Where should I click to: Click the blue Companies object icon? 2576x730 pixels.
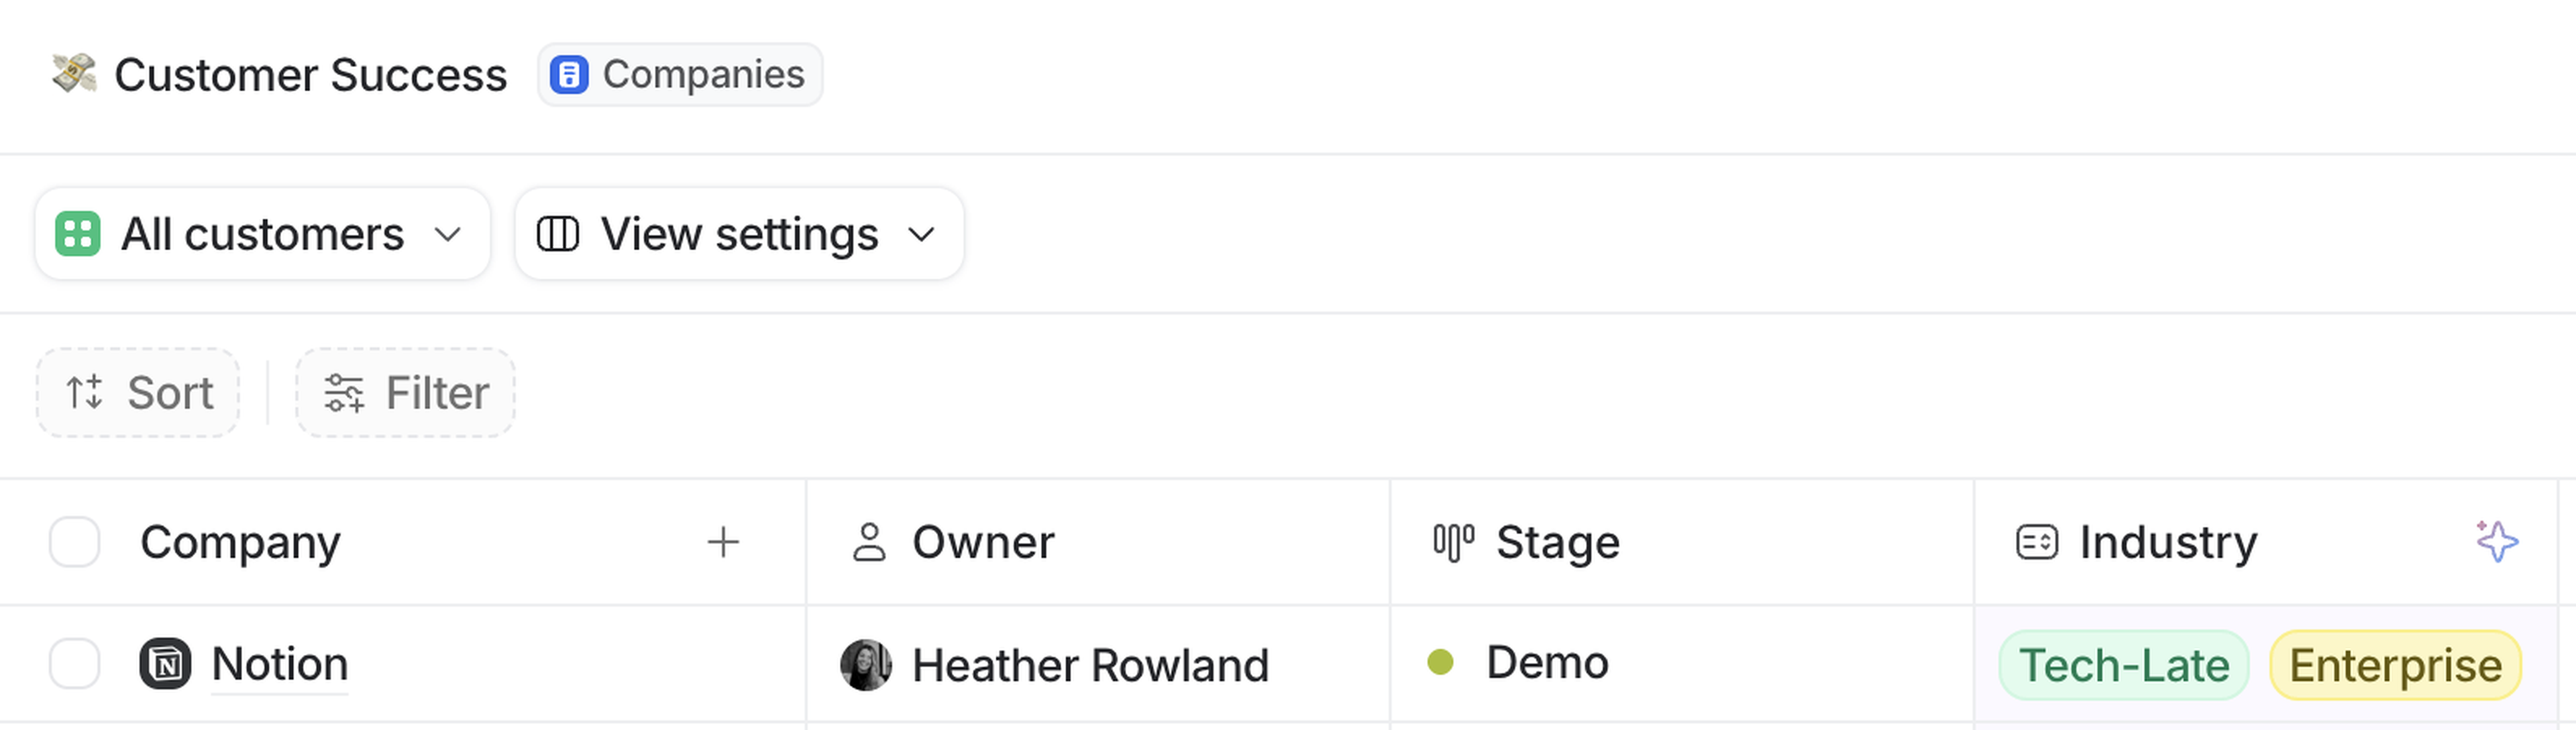point(569,75)
